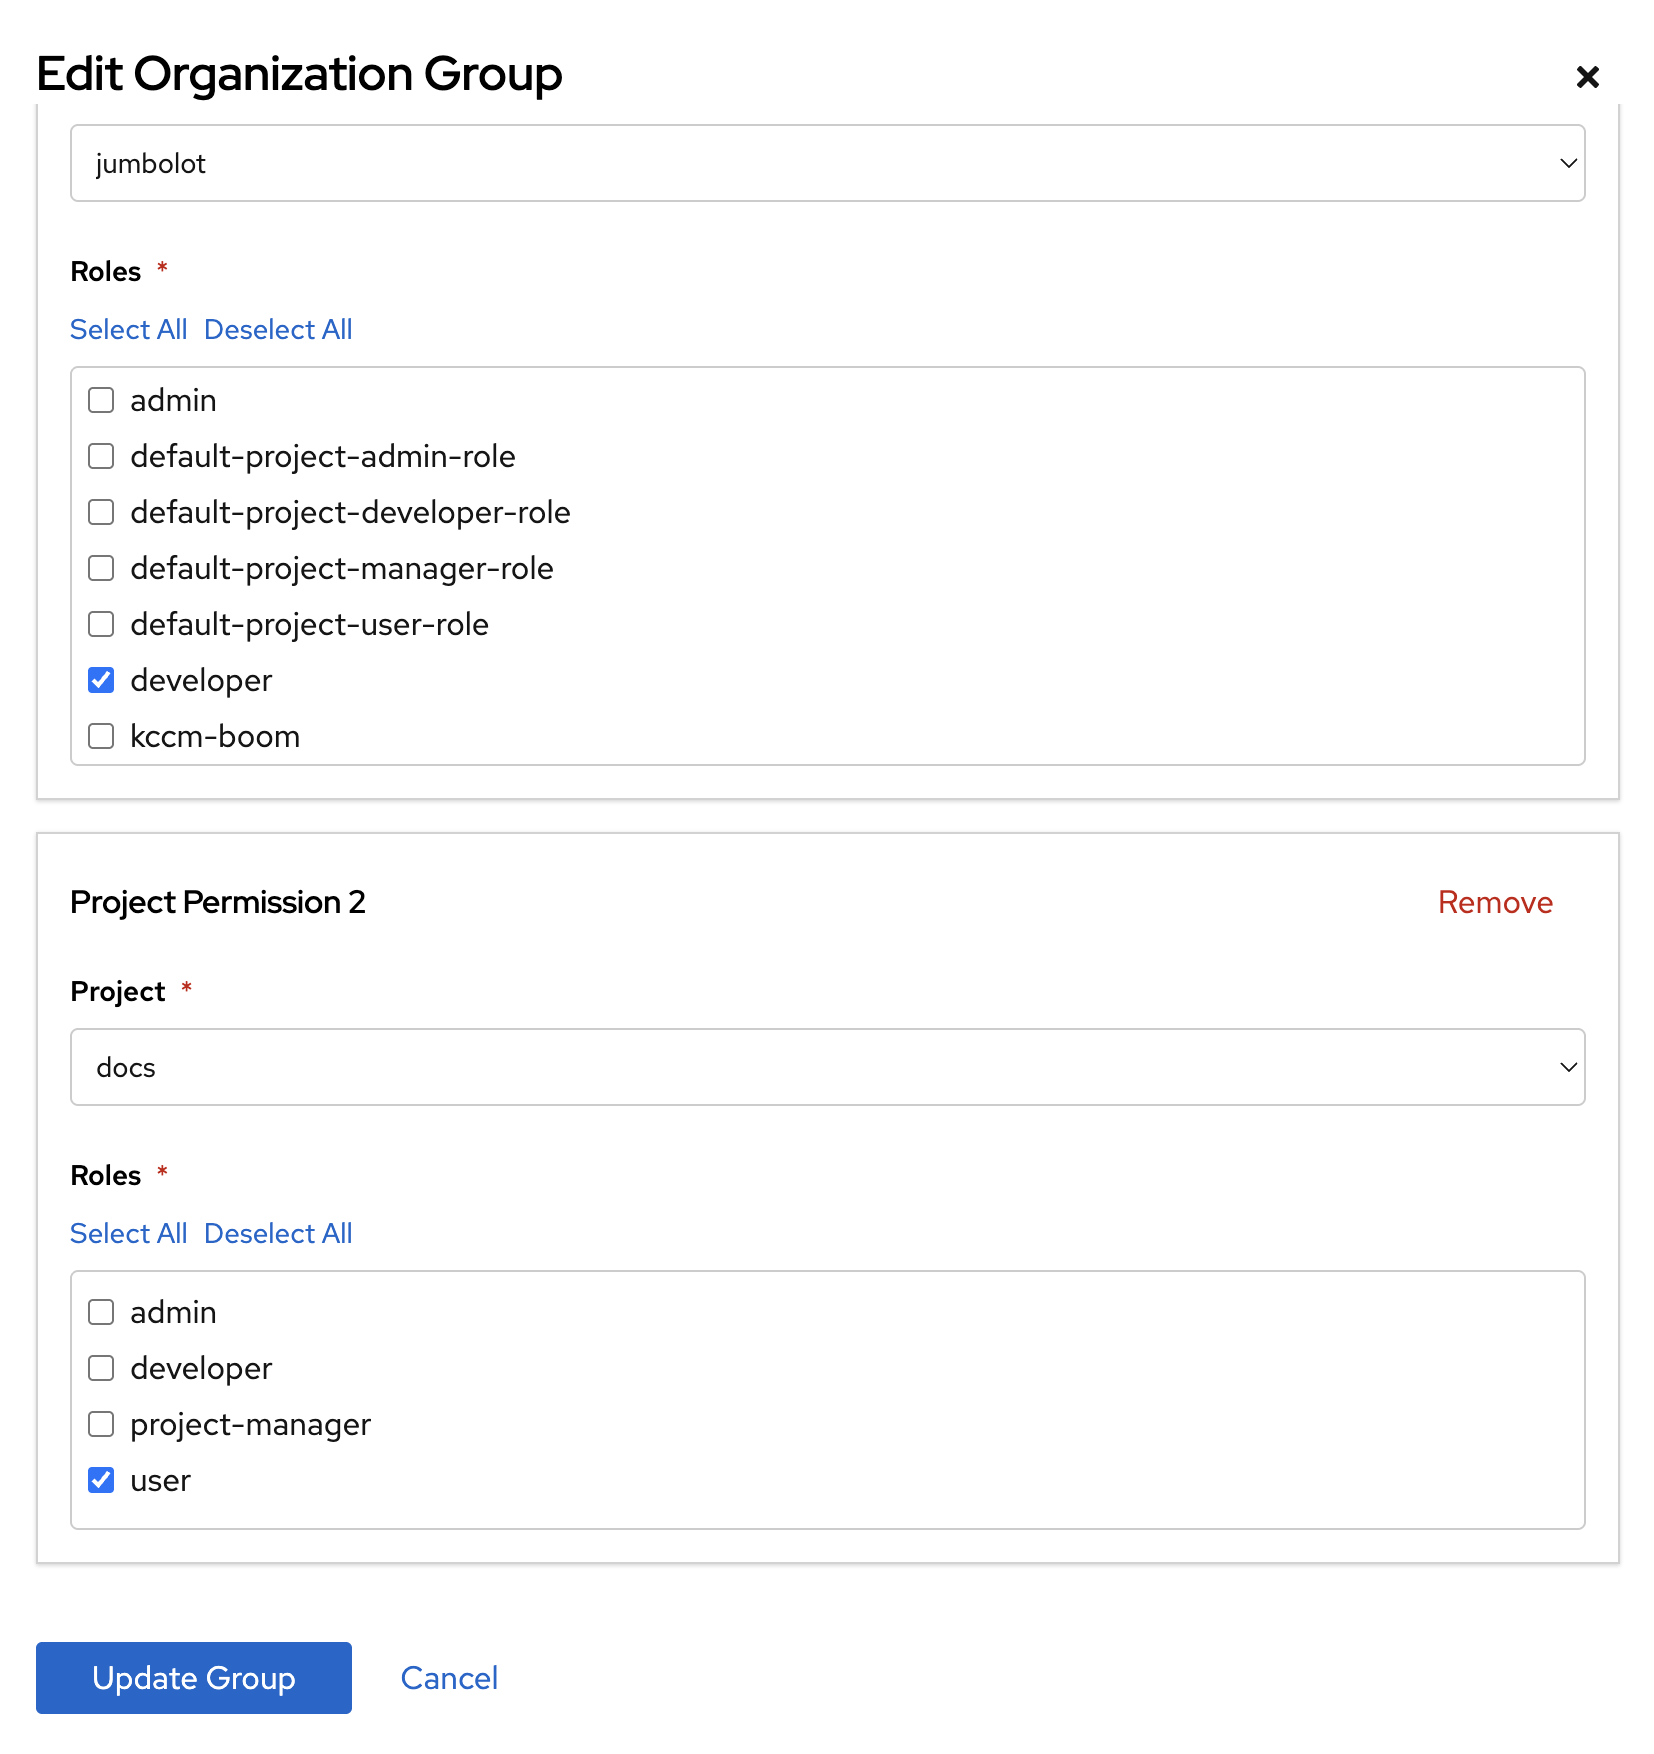Click Deselect All under Project Permission 2
This screenshot has height=1754, width=1654.
coord(278,1233)
